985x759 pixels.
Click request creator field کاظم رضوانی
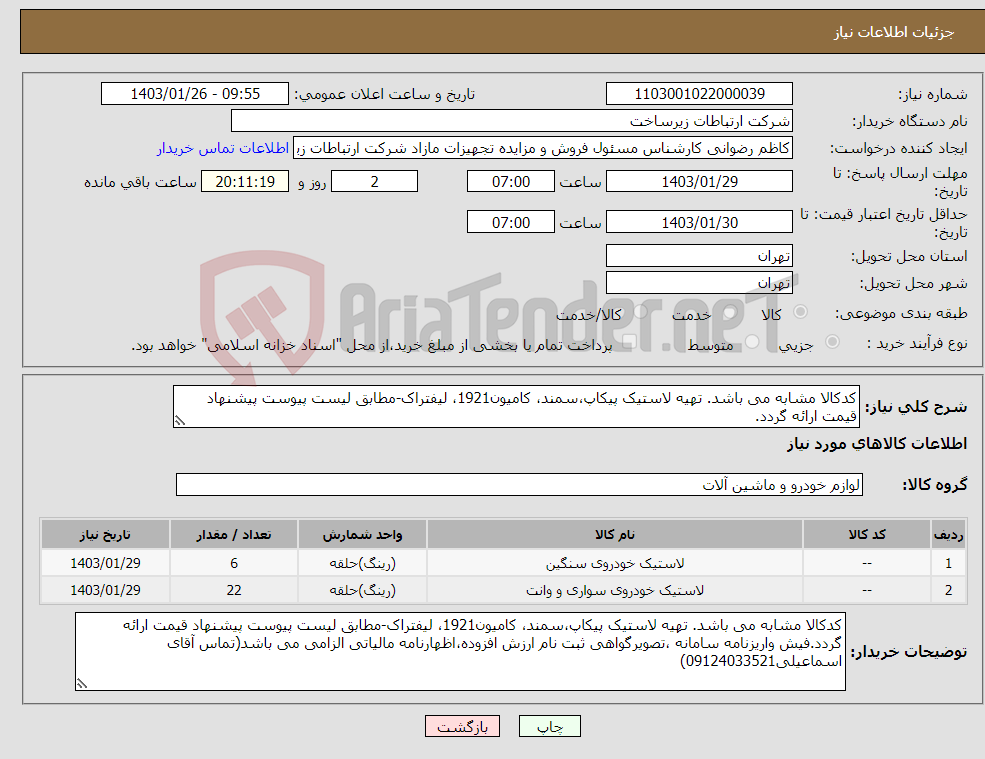543,148
